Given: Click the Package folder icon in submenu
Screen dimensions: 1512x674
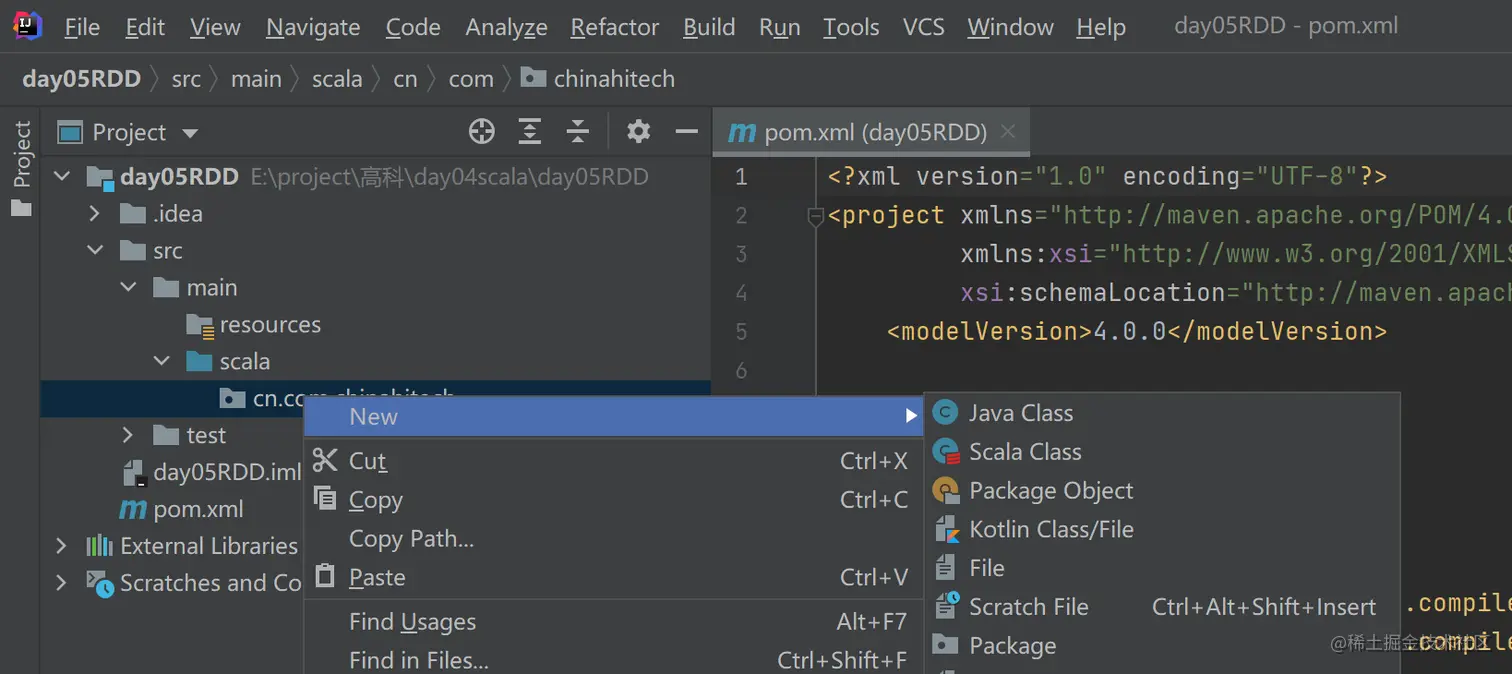Looking at the screenshot, I should 945,645.
